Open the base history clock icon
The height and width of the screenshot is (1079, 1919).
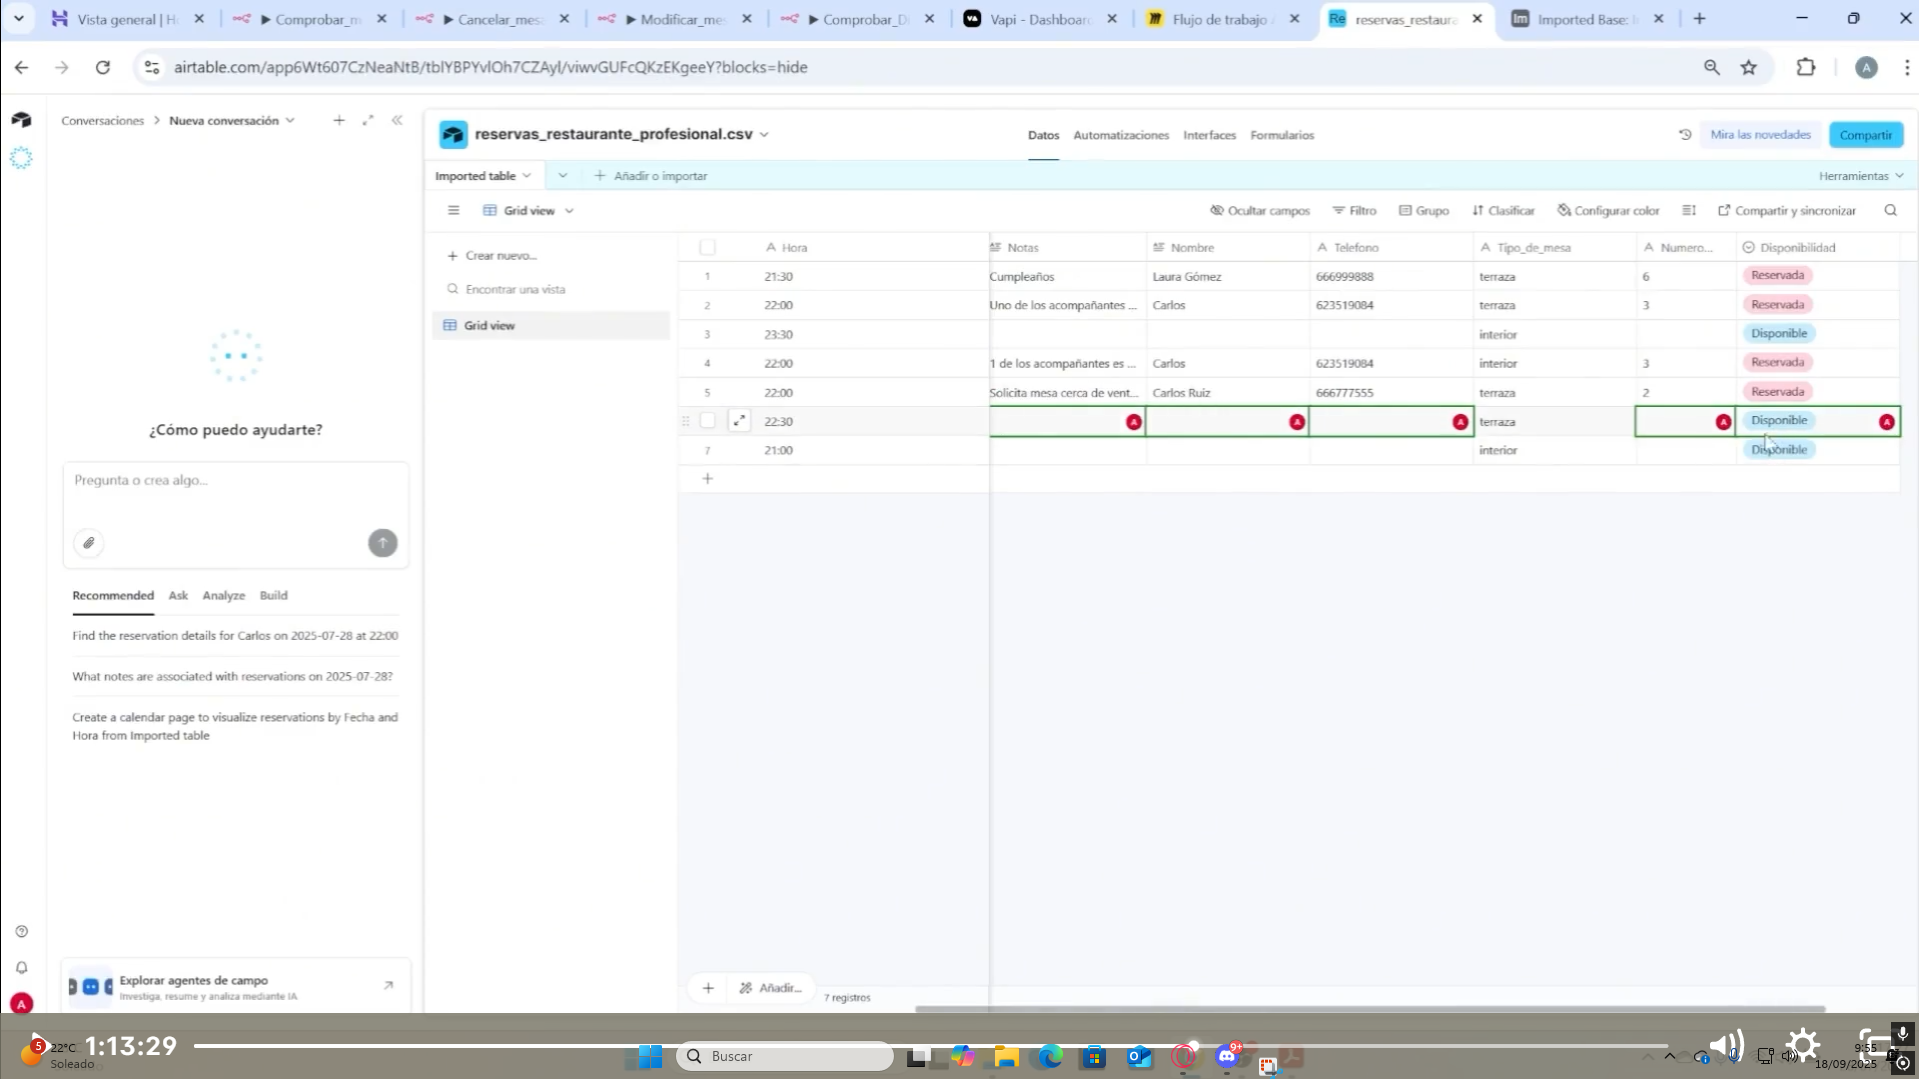(x=1685, y=135)
